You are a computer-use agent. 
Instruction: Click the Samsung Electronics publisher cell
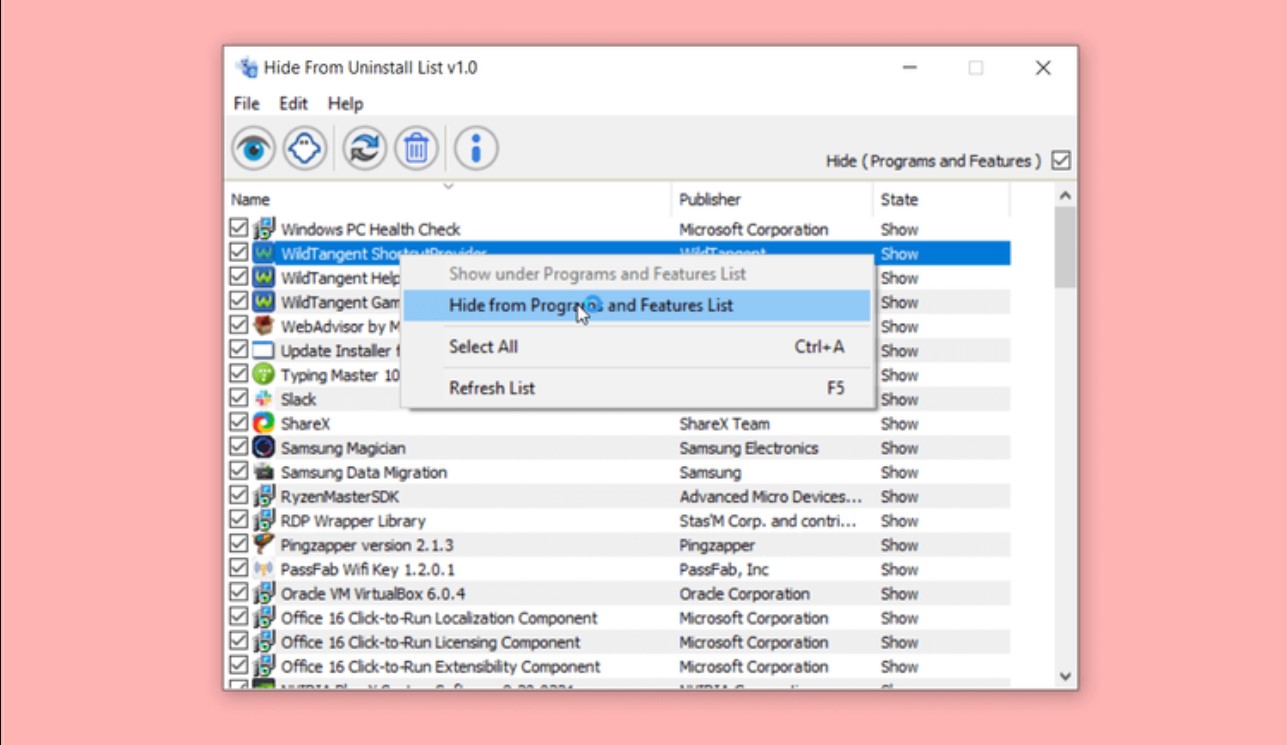[749, 448]
